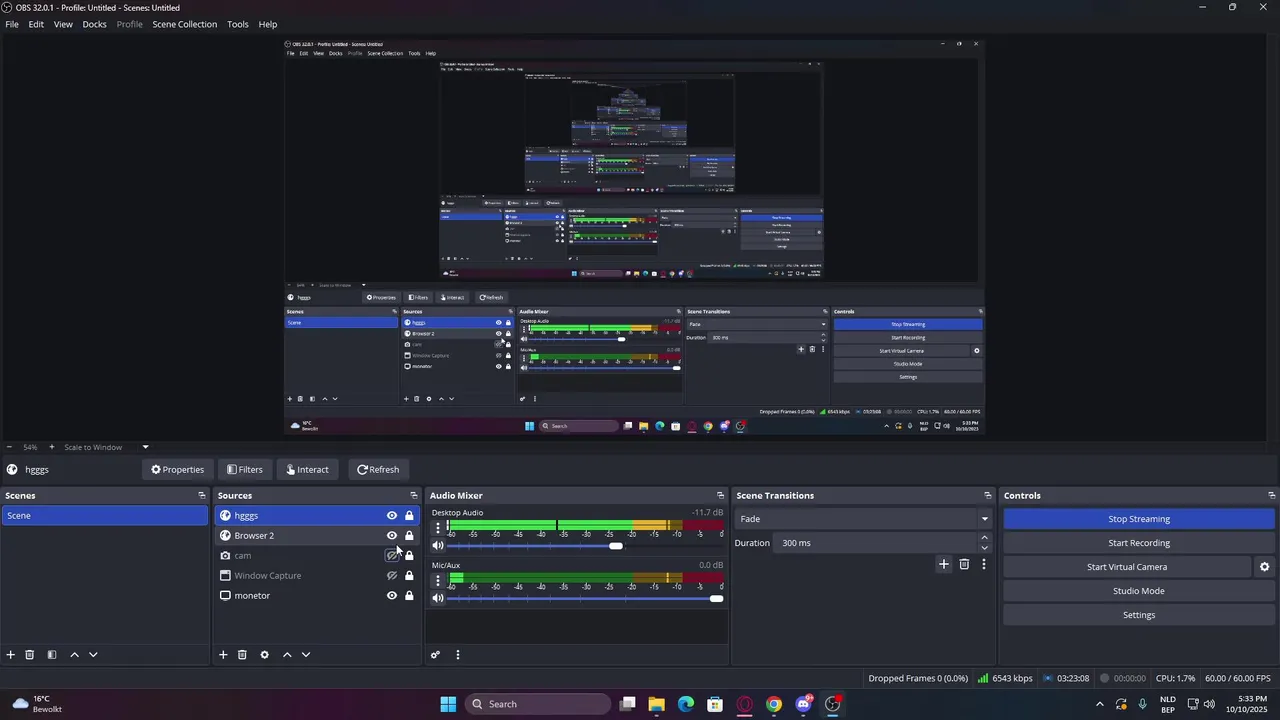
Task: Open Audio Mixer menu three dots at bottom
Action: pos(458,655)
